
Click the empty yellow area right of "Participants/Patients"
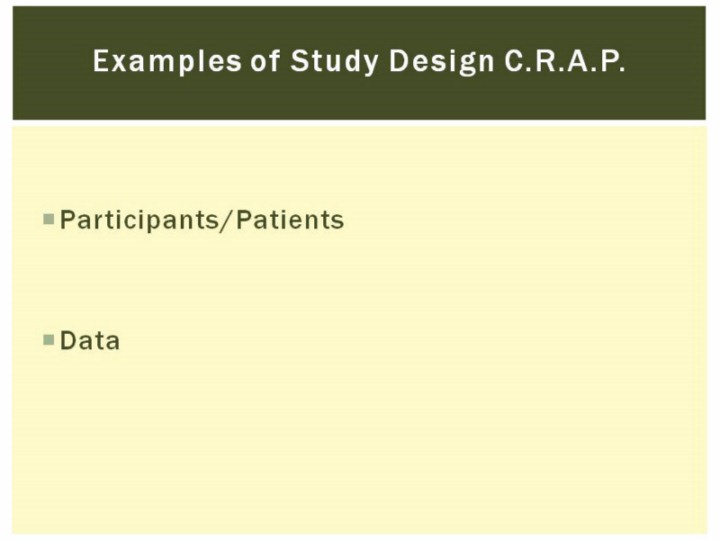(x=520, y=220)
